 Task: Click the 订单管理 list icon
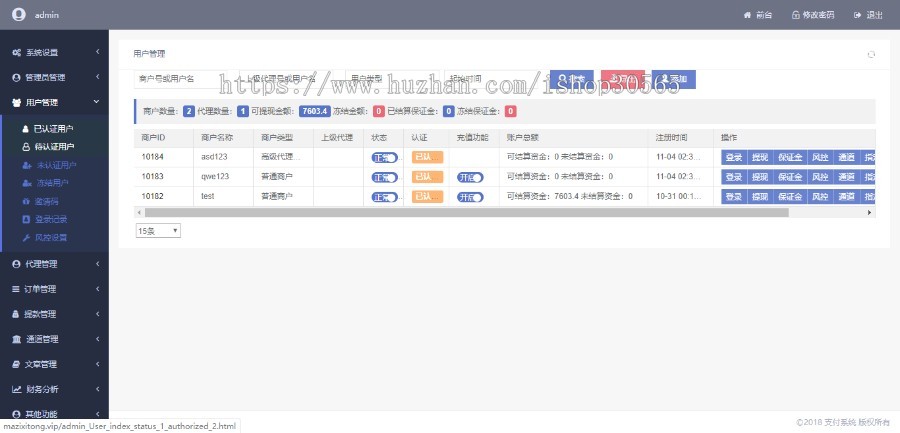tap(16, 289)
